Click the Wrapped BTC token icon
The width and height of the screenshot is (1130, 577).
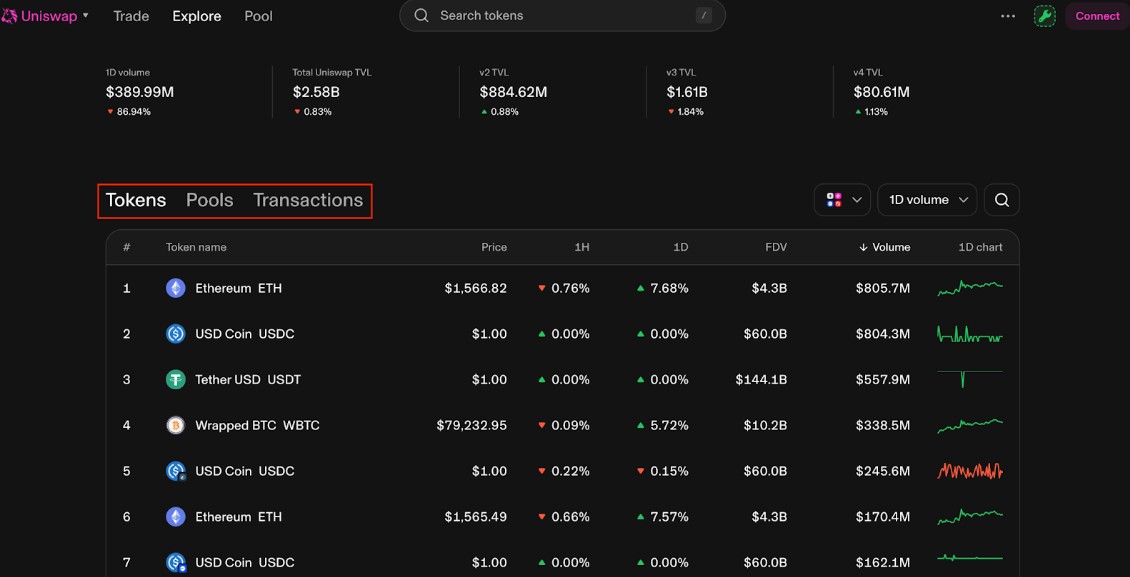[175, 425]
